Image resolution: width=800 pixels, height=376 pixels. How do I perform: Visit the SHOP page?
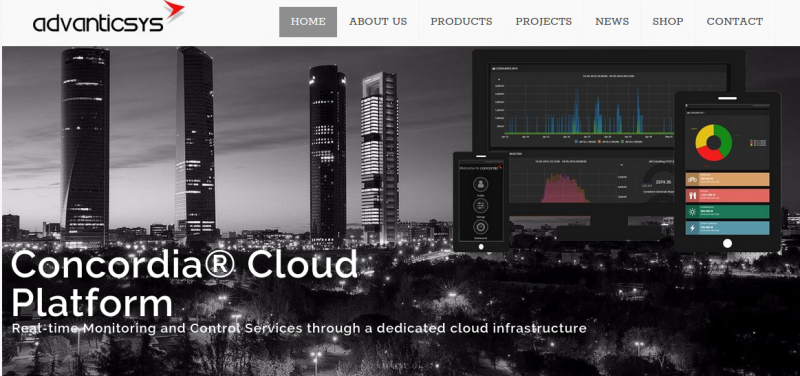click(x=668, y=22)
